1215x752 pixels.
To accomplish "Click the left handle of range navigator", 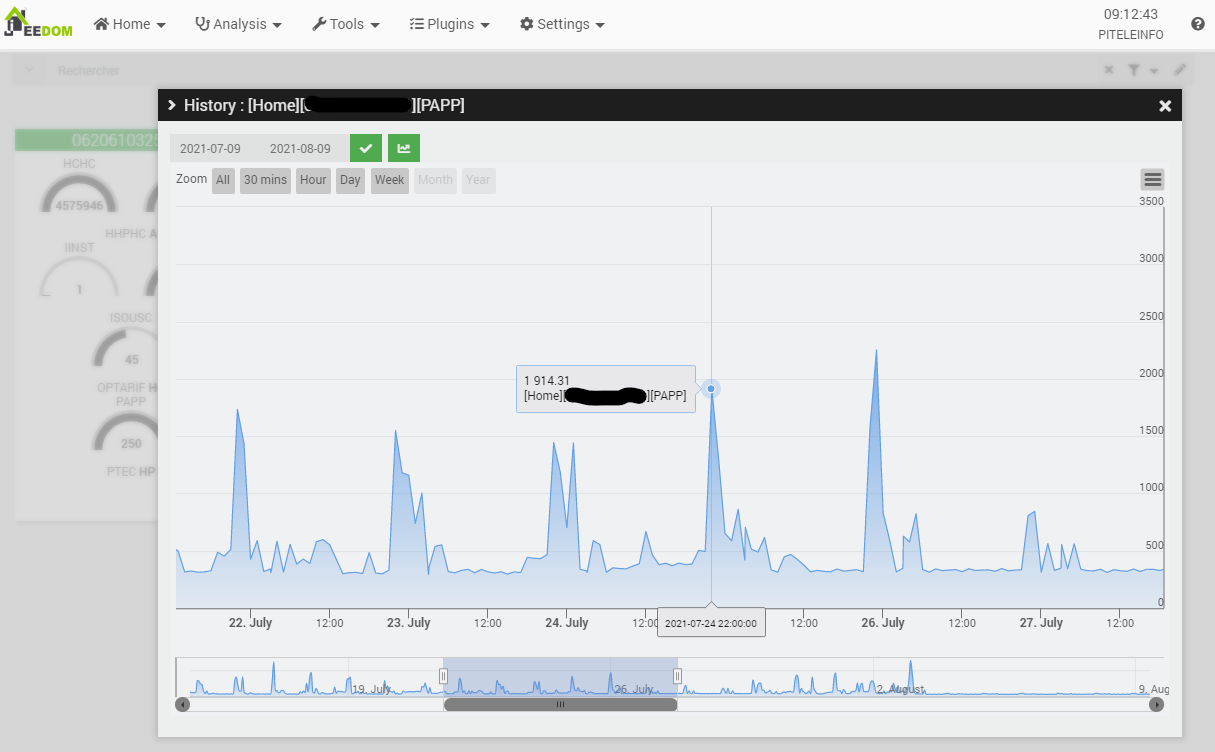I will [444, 676].
